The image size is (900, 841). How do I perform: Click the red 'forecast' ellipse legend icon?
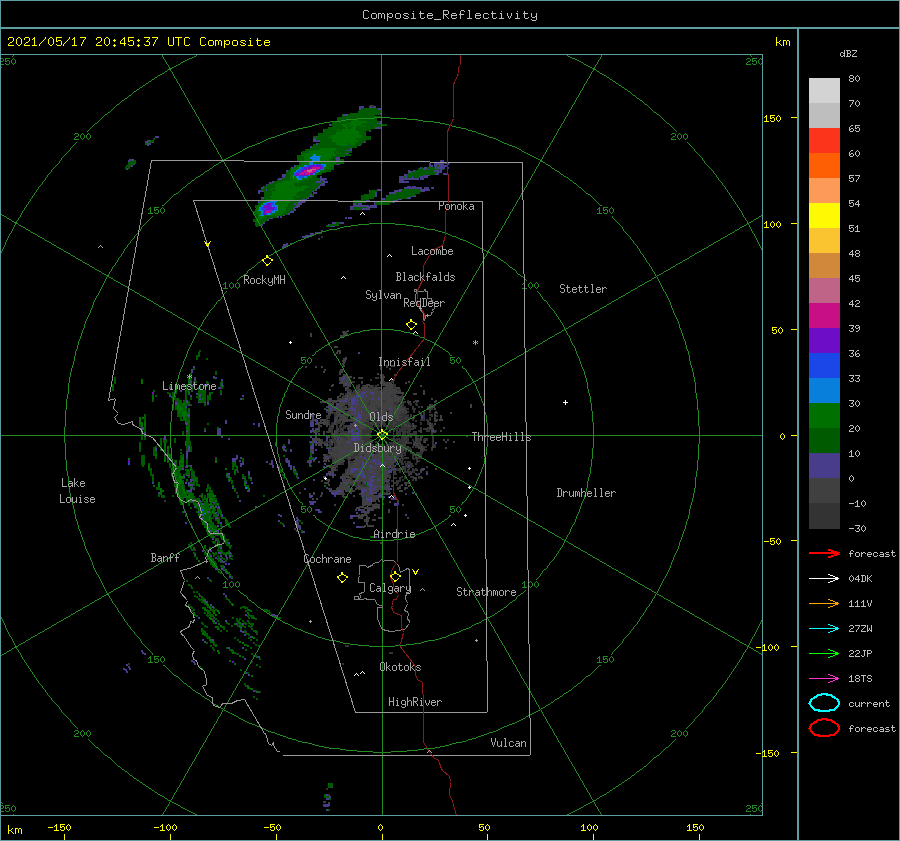point(824,728)
